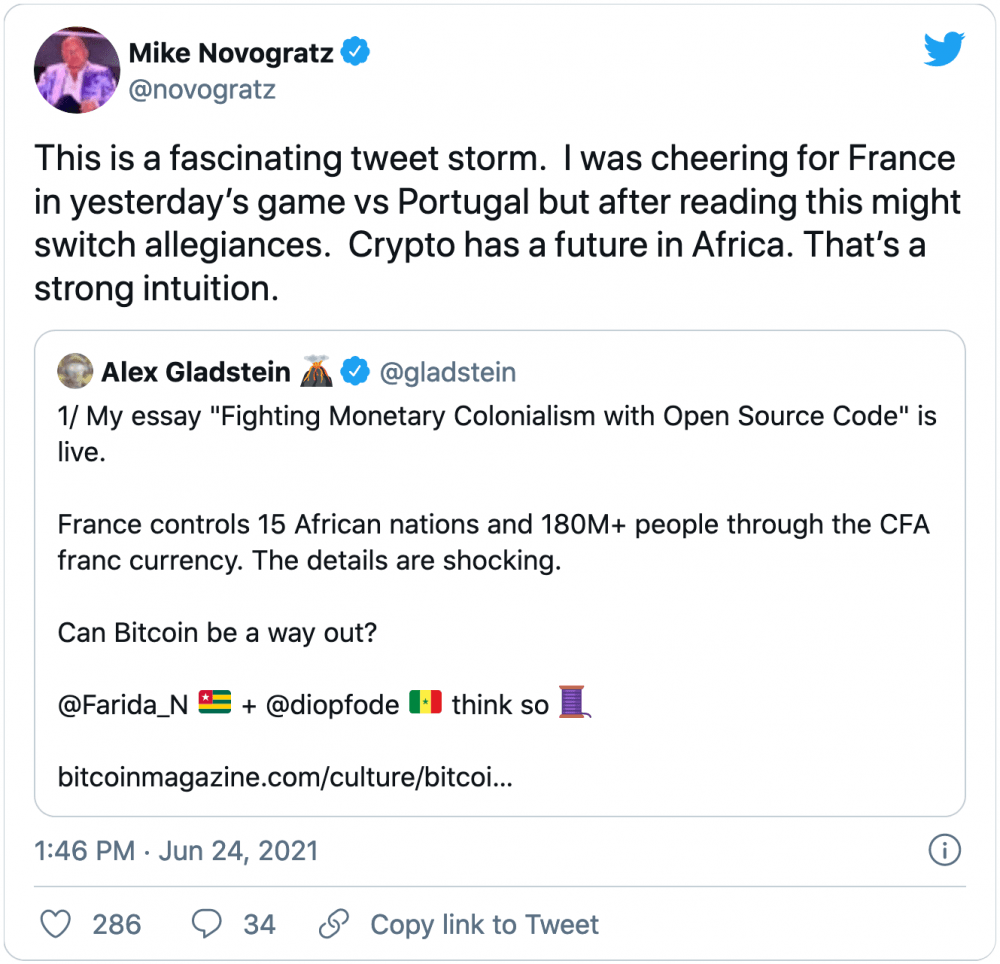This screenshot has width=1000, height=964.
Task: Click Alex Gladstein's small avatar
Action: pyautogui.click(x=75, y=373)
